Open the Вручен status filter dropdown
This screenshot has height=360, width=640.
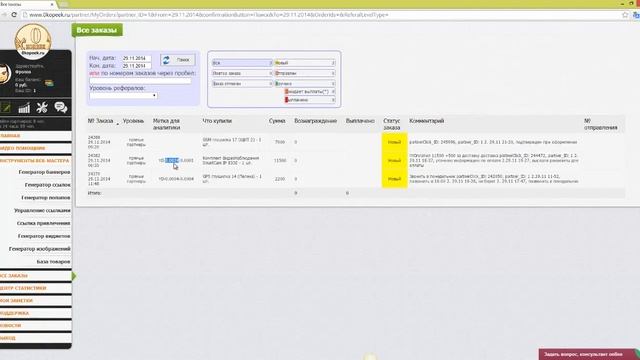(304, 83)
